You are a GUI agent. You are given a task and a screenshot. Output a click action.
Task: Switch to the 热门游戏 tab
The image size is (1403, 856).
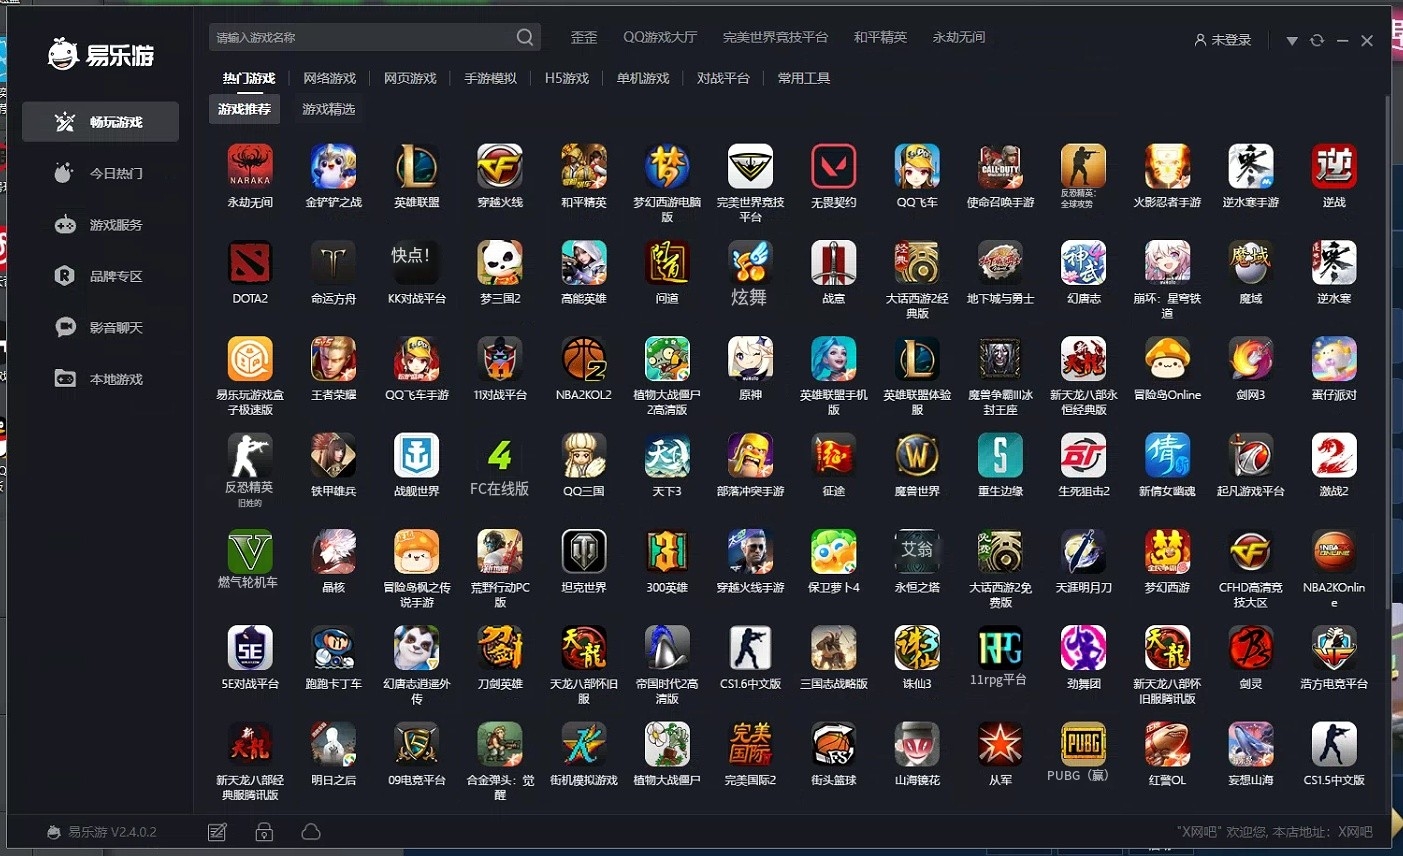249,78
